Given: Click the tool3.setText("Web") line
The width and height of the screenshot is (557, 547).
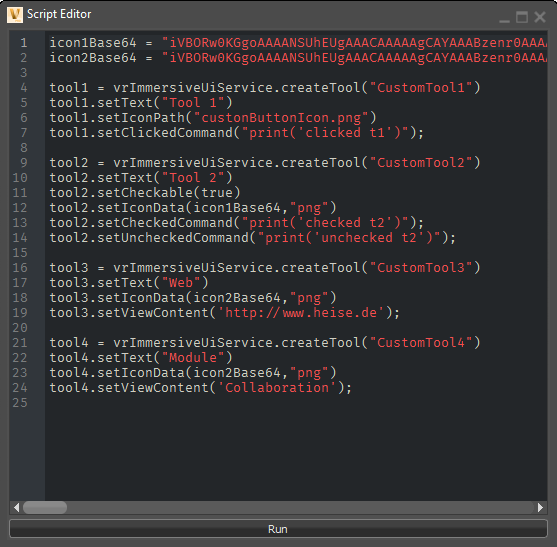Looking at the screenshot, I should [x=129, y=283].
